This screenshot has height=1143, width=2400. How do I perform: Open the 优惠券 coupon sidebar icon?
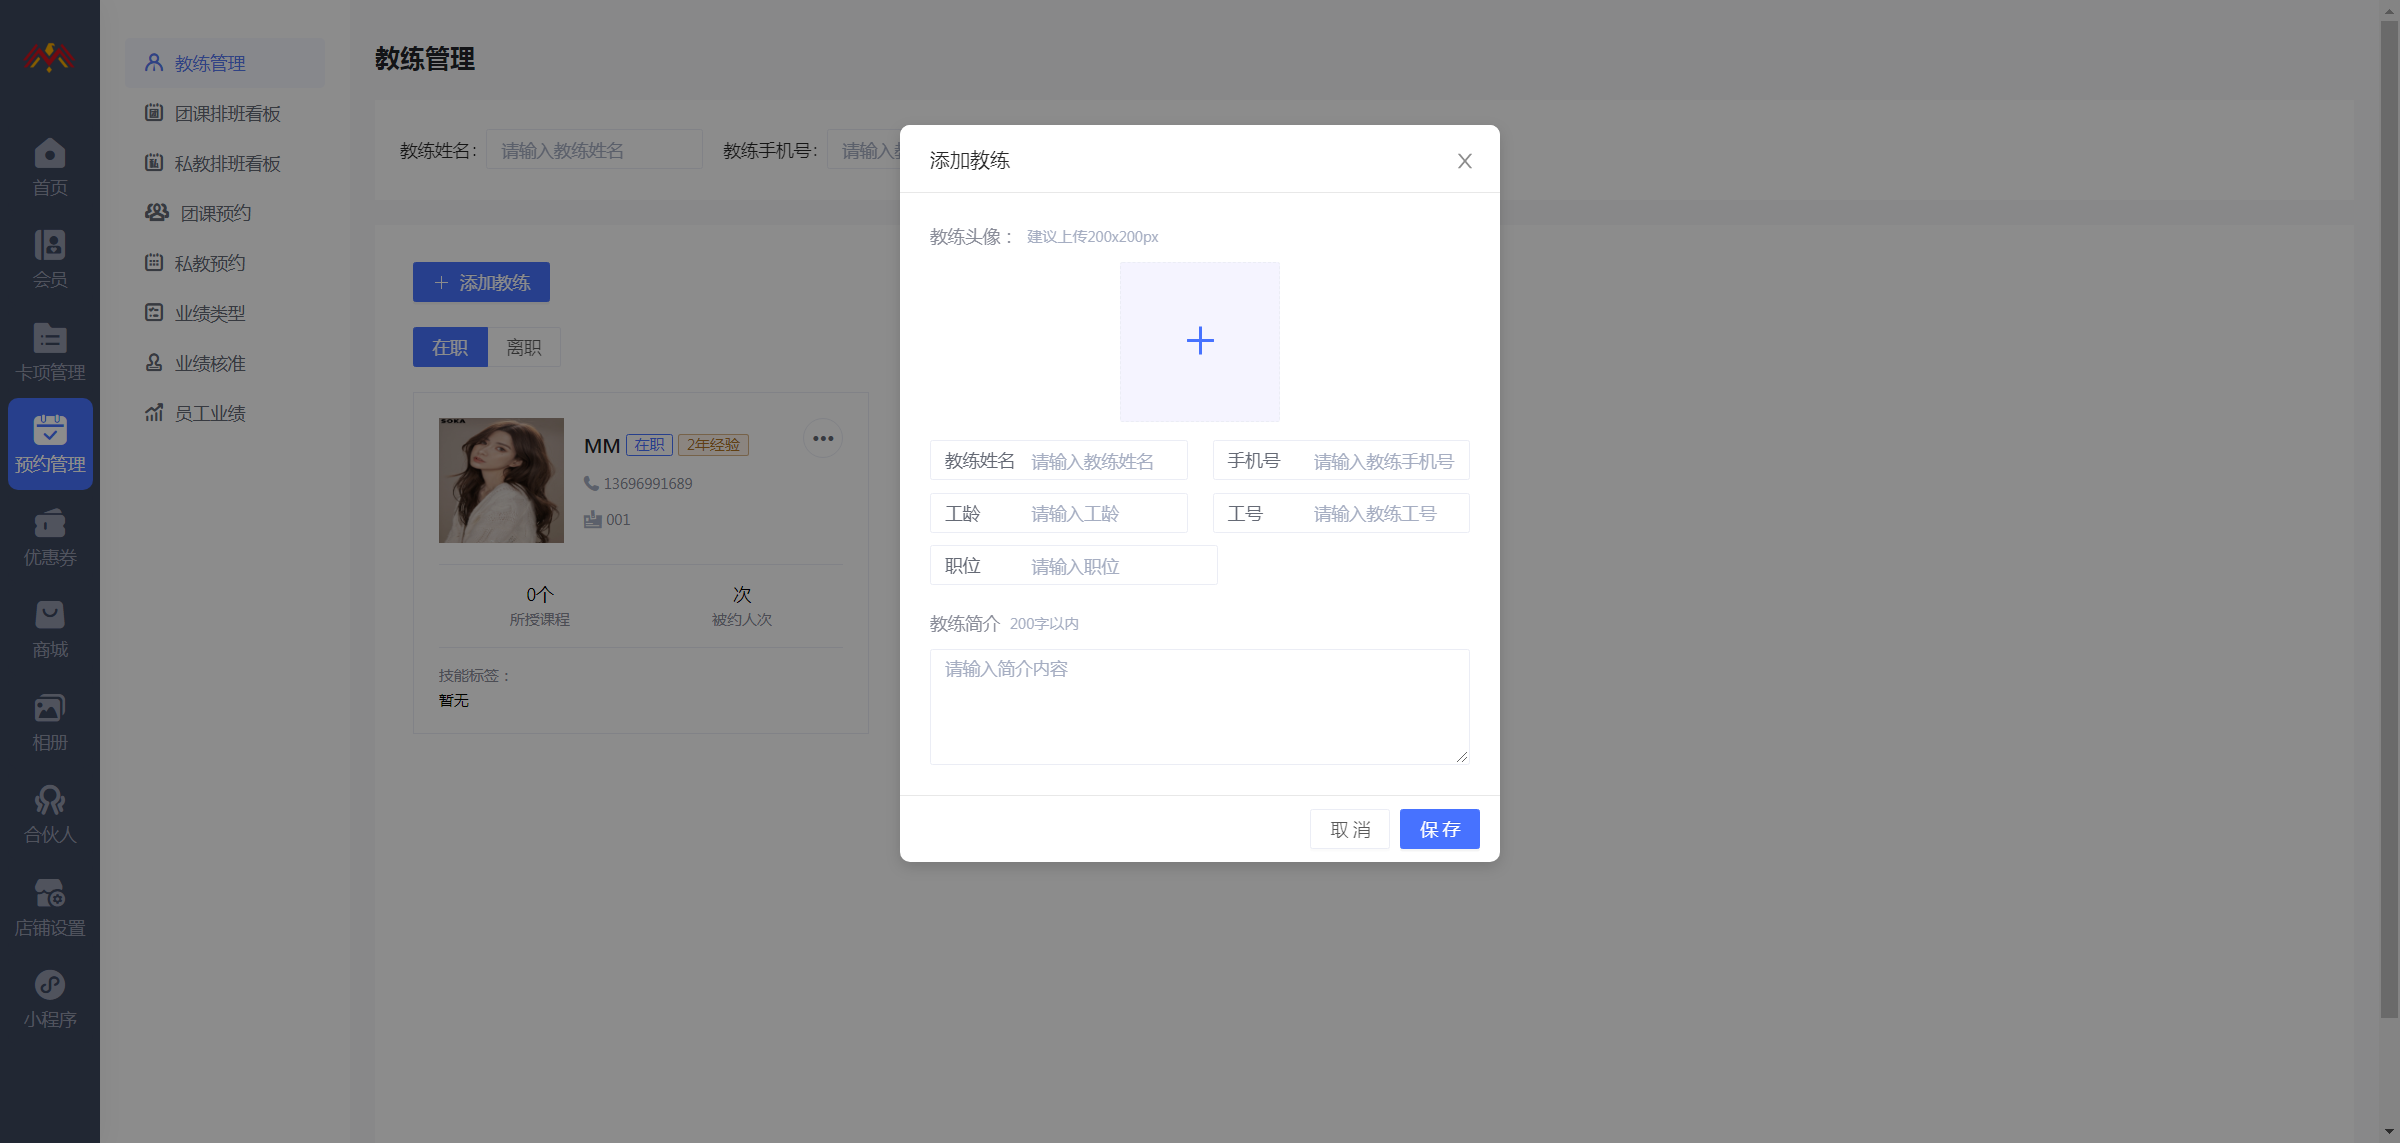point(50,537)
